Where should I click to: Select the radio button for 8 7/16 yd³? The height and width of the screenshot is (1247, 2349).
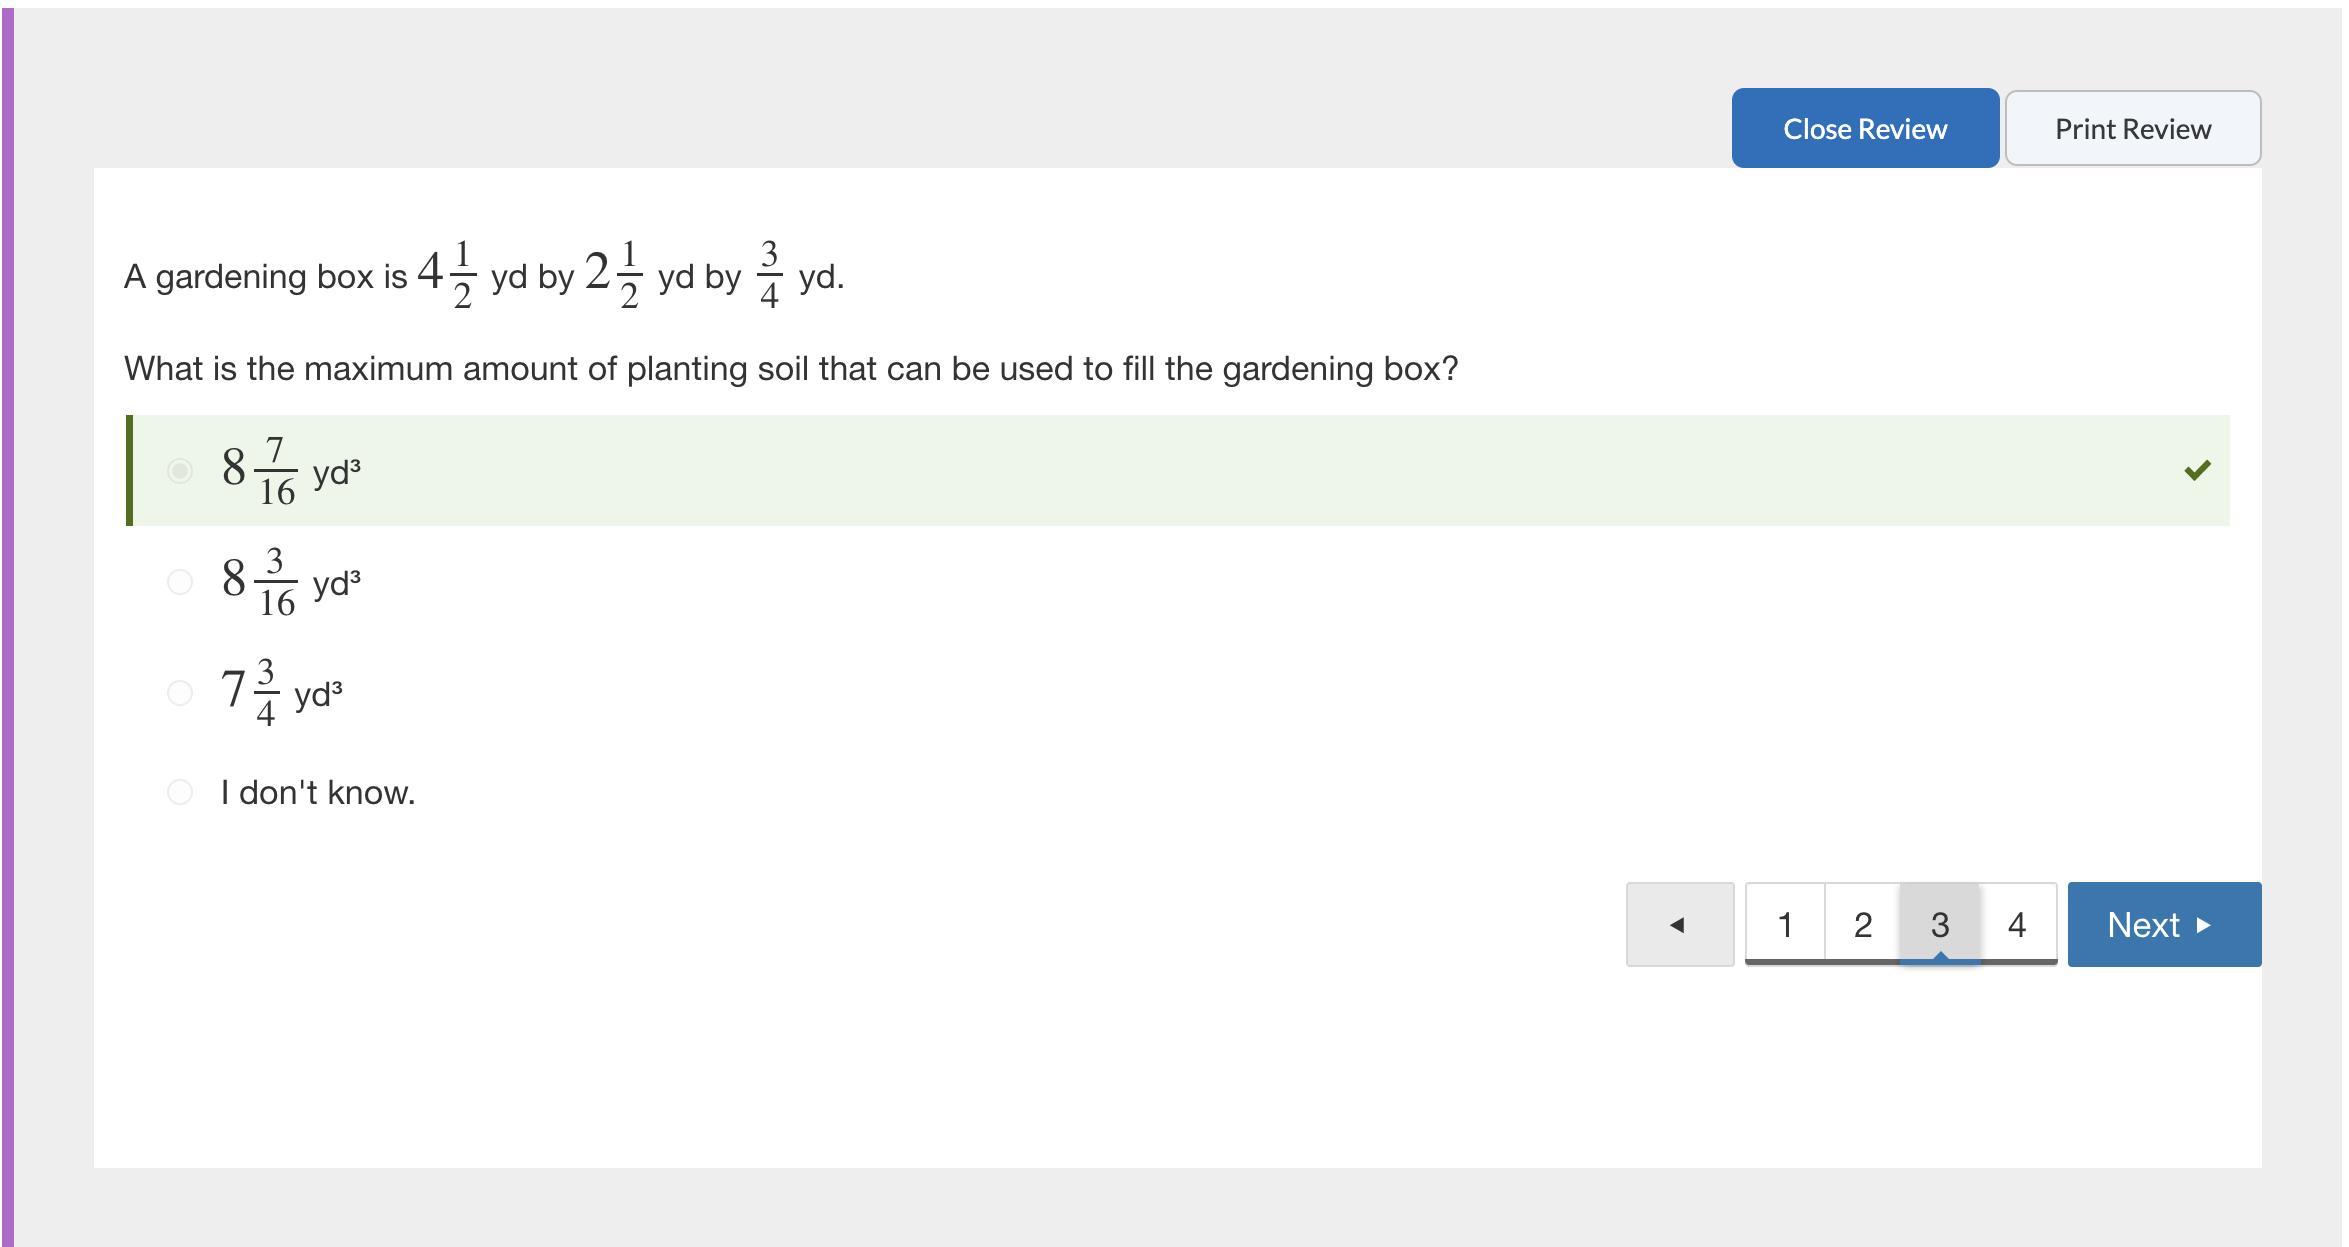tap(180, 470)
